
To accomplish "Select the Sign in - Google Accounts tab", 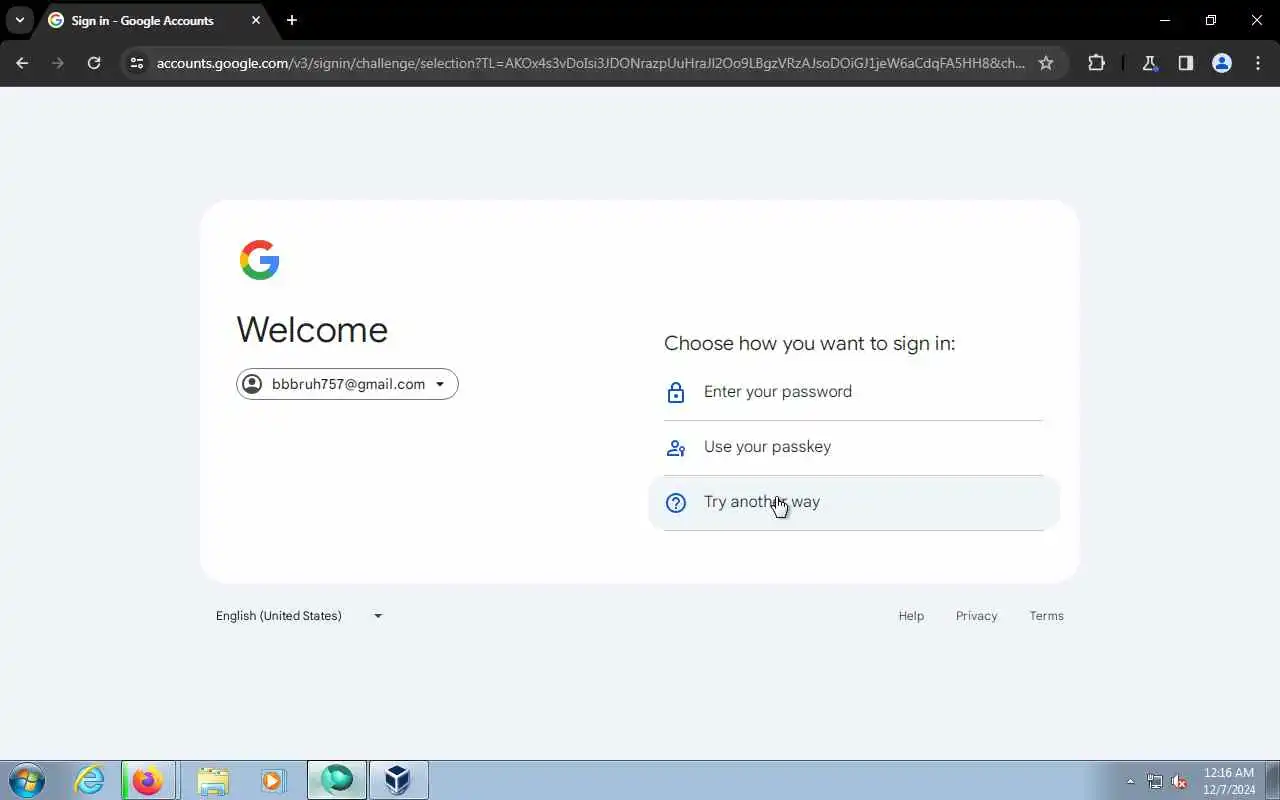I will pos(155,21).
